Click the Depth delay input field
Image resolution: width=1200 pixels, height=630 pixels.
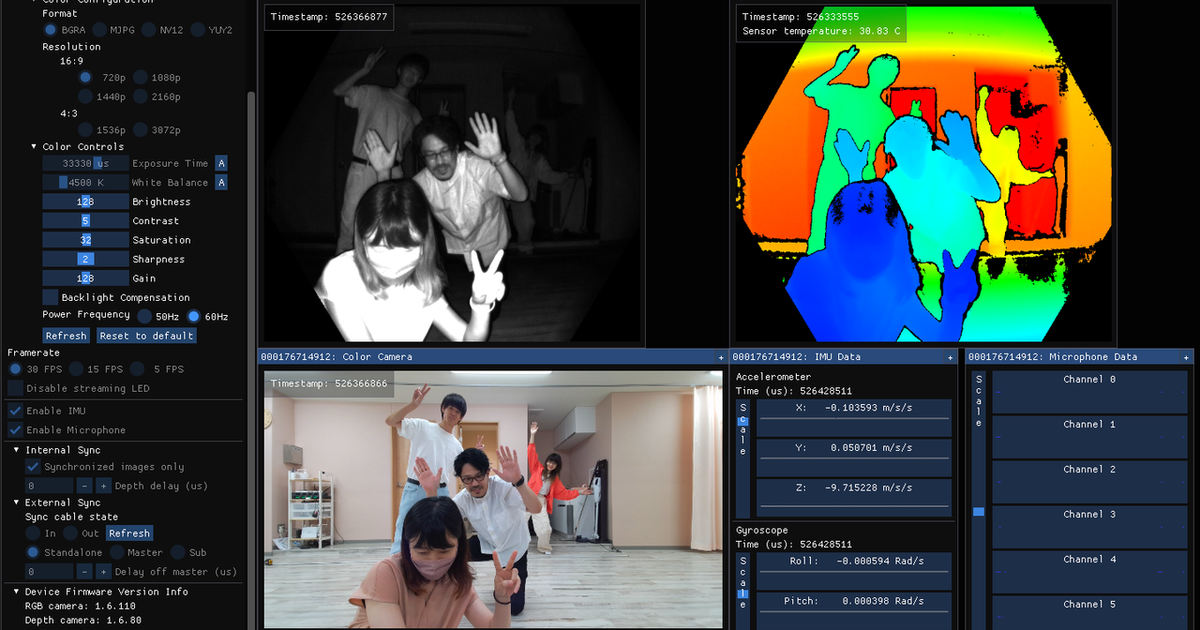click(x=50, y=486)
